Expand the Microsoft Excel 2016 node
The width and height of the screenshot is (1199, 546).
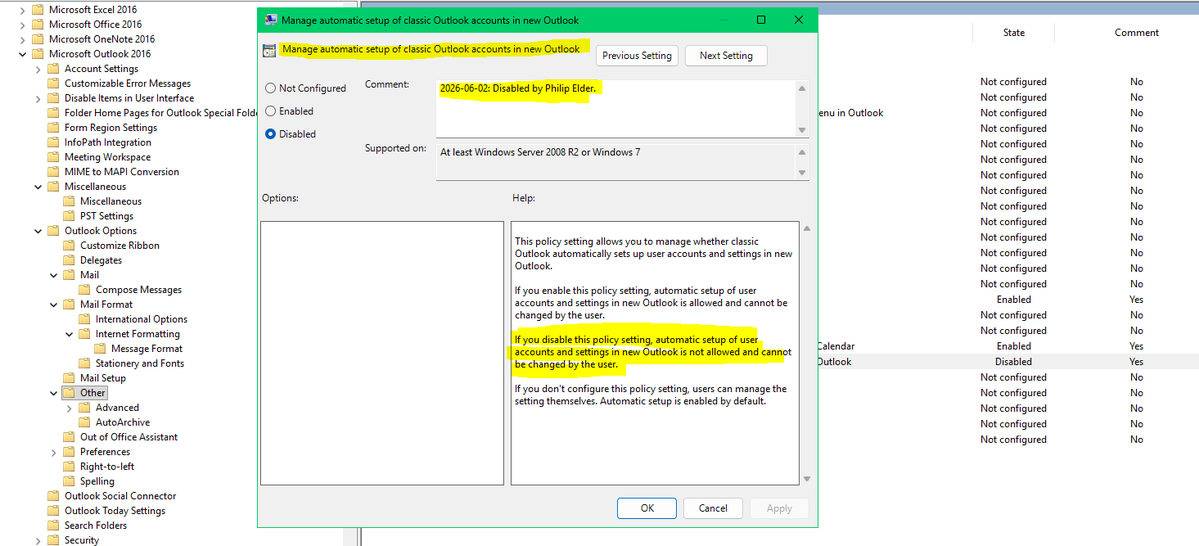(22, 10)
